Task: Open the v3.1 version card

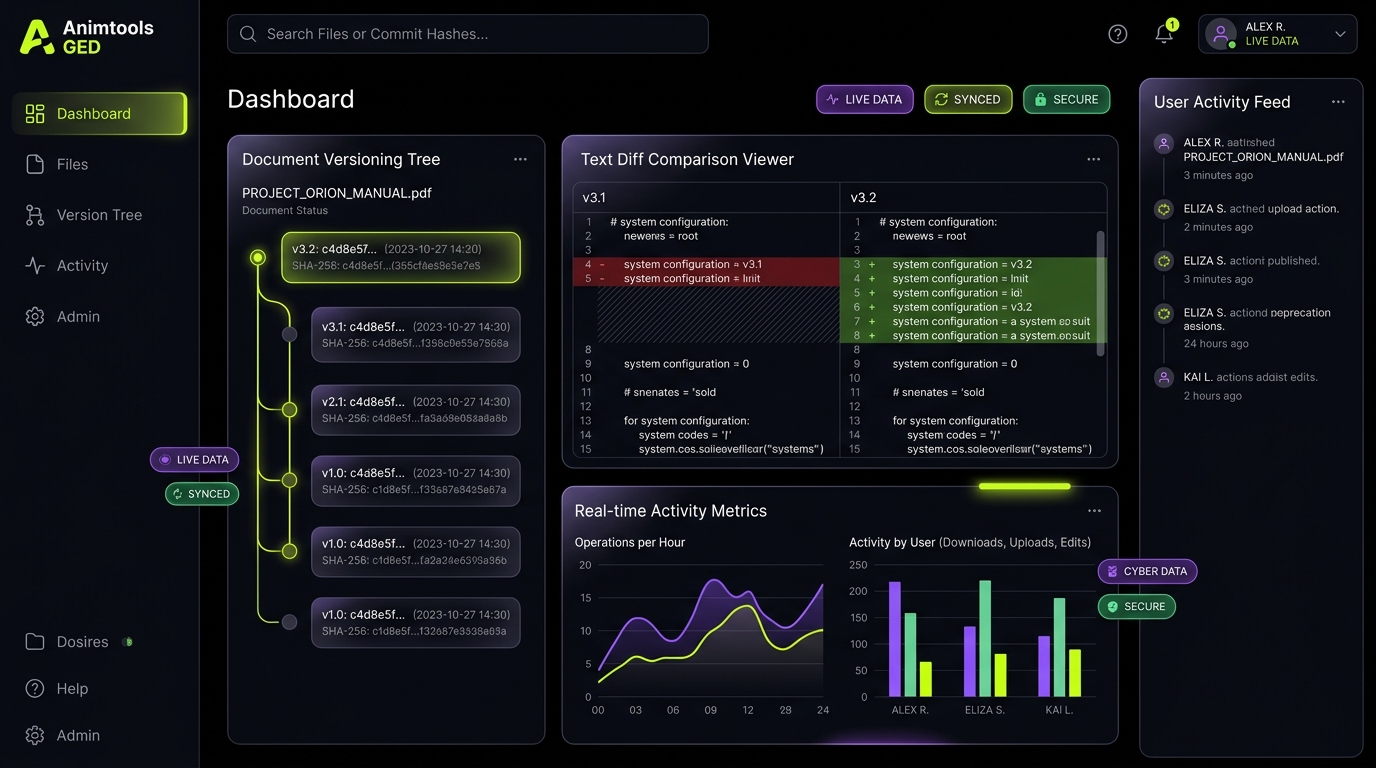Action: click(416, 334)
